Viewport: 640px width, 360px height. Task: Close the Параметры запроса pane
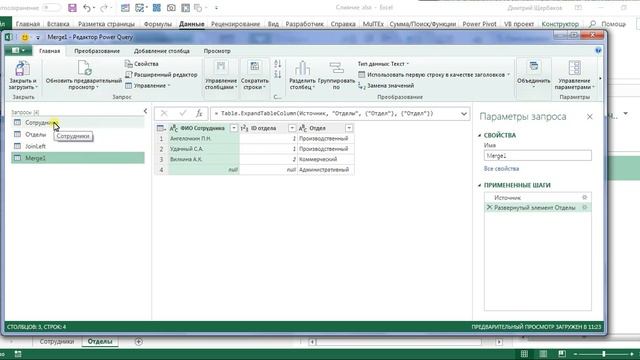coord(589,117)
